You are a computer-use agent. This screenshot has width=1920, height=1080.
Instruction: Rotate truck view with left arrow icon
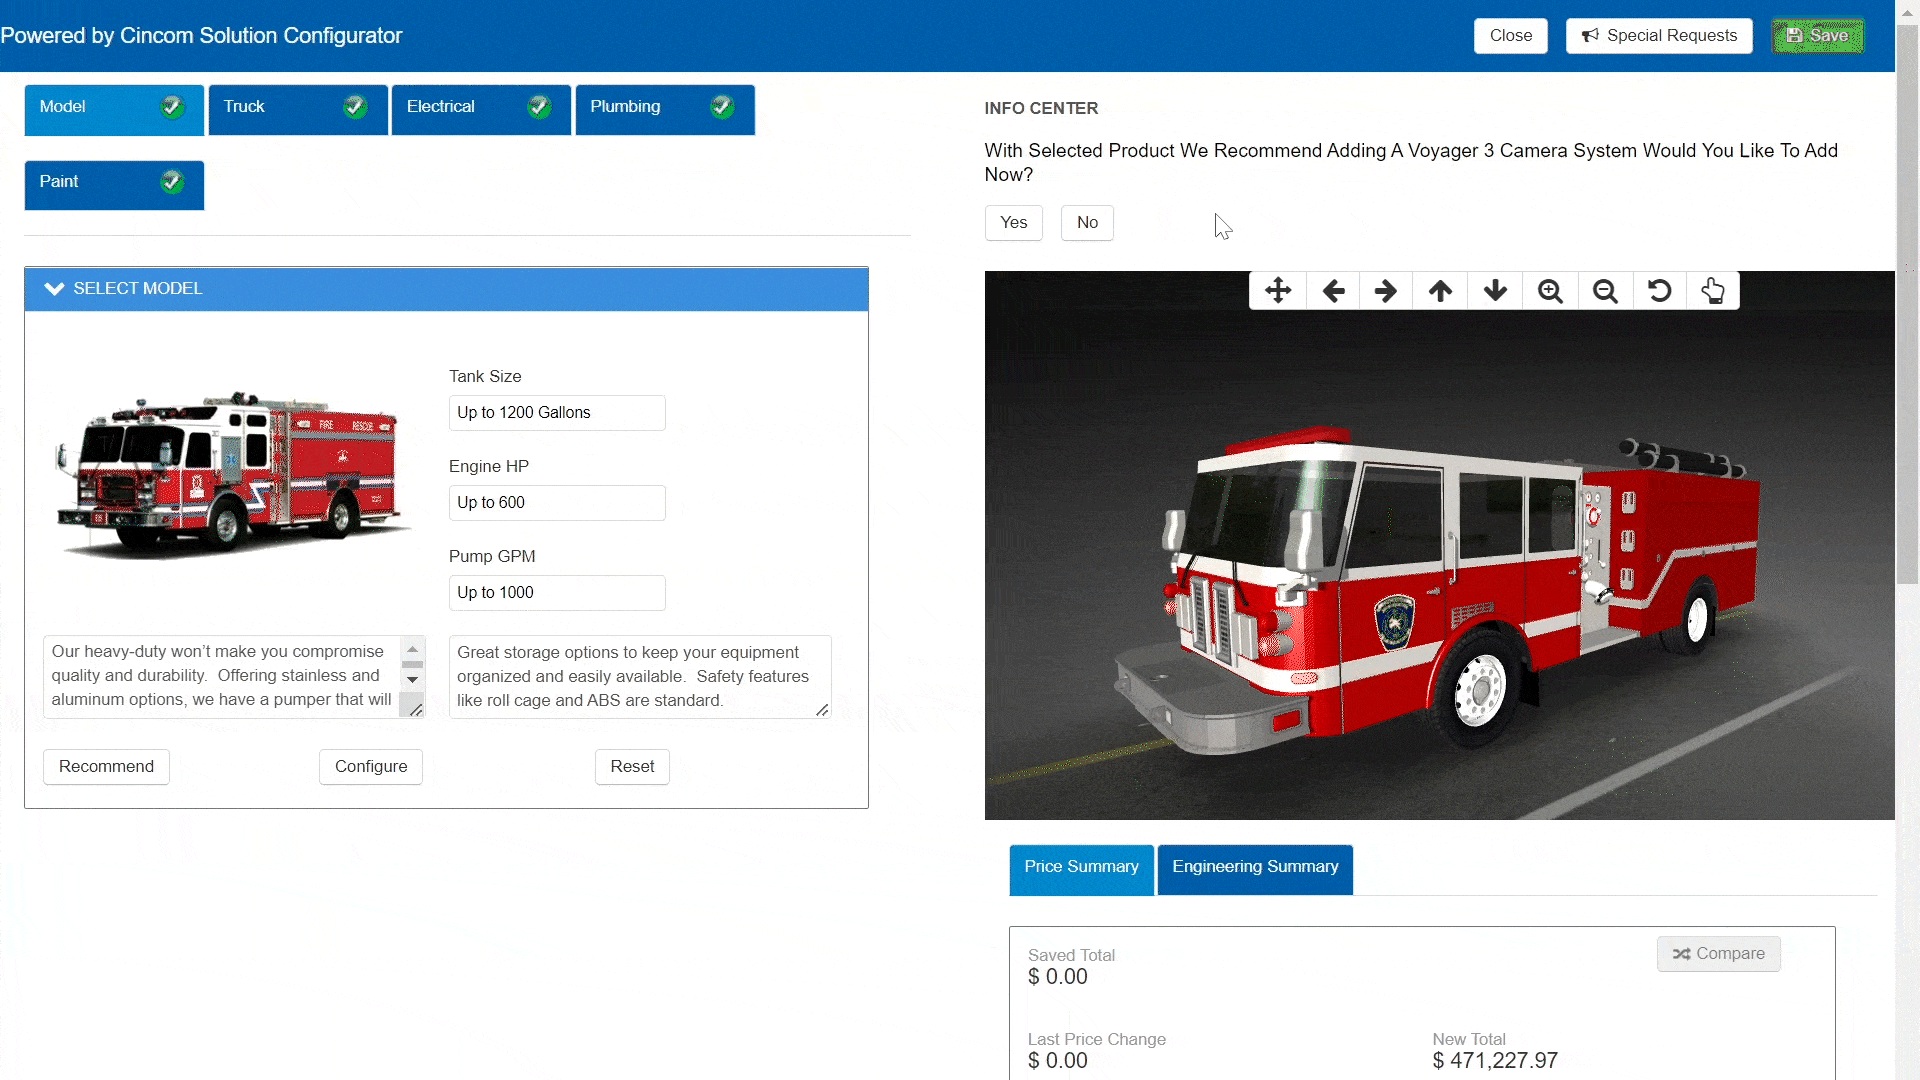tap(1333, 291)
